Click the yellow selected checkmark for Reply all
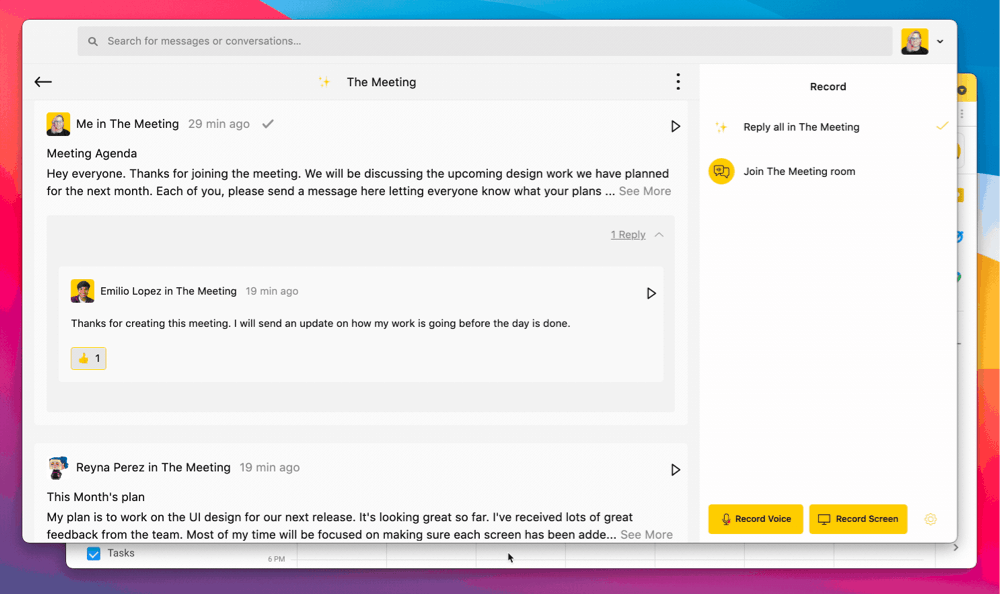The width and height of the screenshot is (1000, 594). click(942, 126)
